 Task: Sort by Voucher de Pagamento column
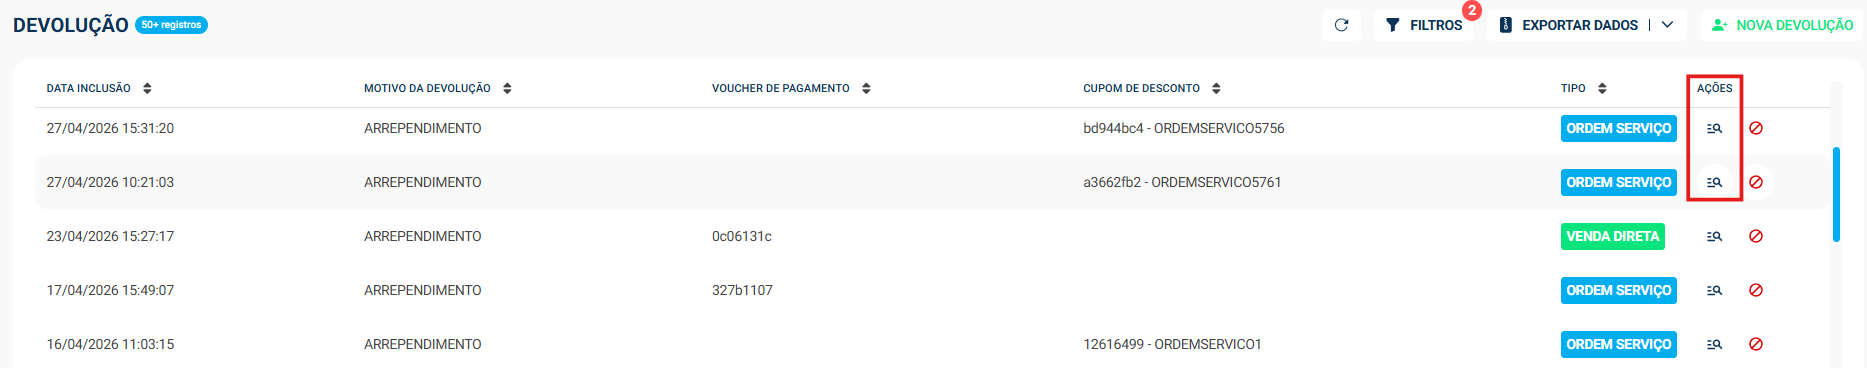tap(866, 88)
